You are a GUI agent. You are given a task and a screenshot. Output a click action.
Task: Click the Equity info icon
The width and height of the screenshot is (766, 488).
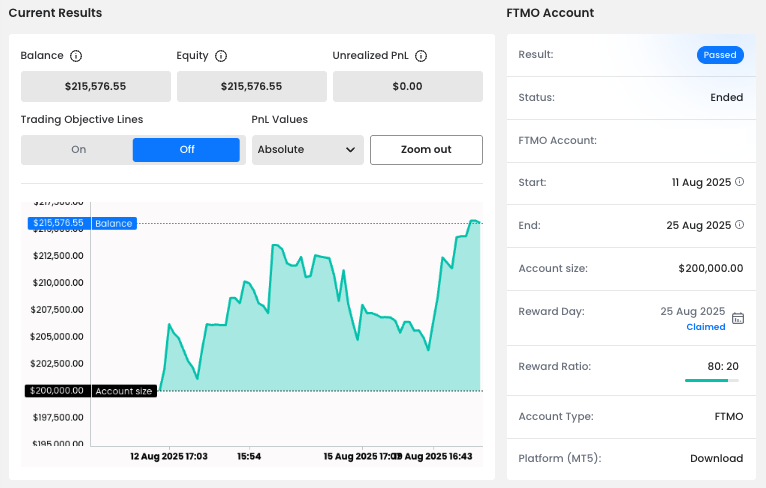(x=221, y=56)
